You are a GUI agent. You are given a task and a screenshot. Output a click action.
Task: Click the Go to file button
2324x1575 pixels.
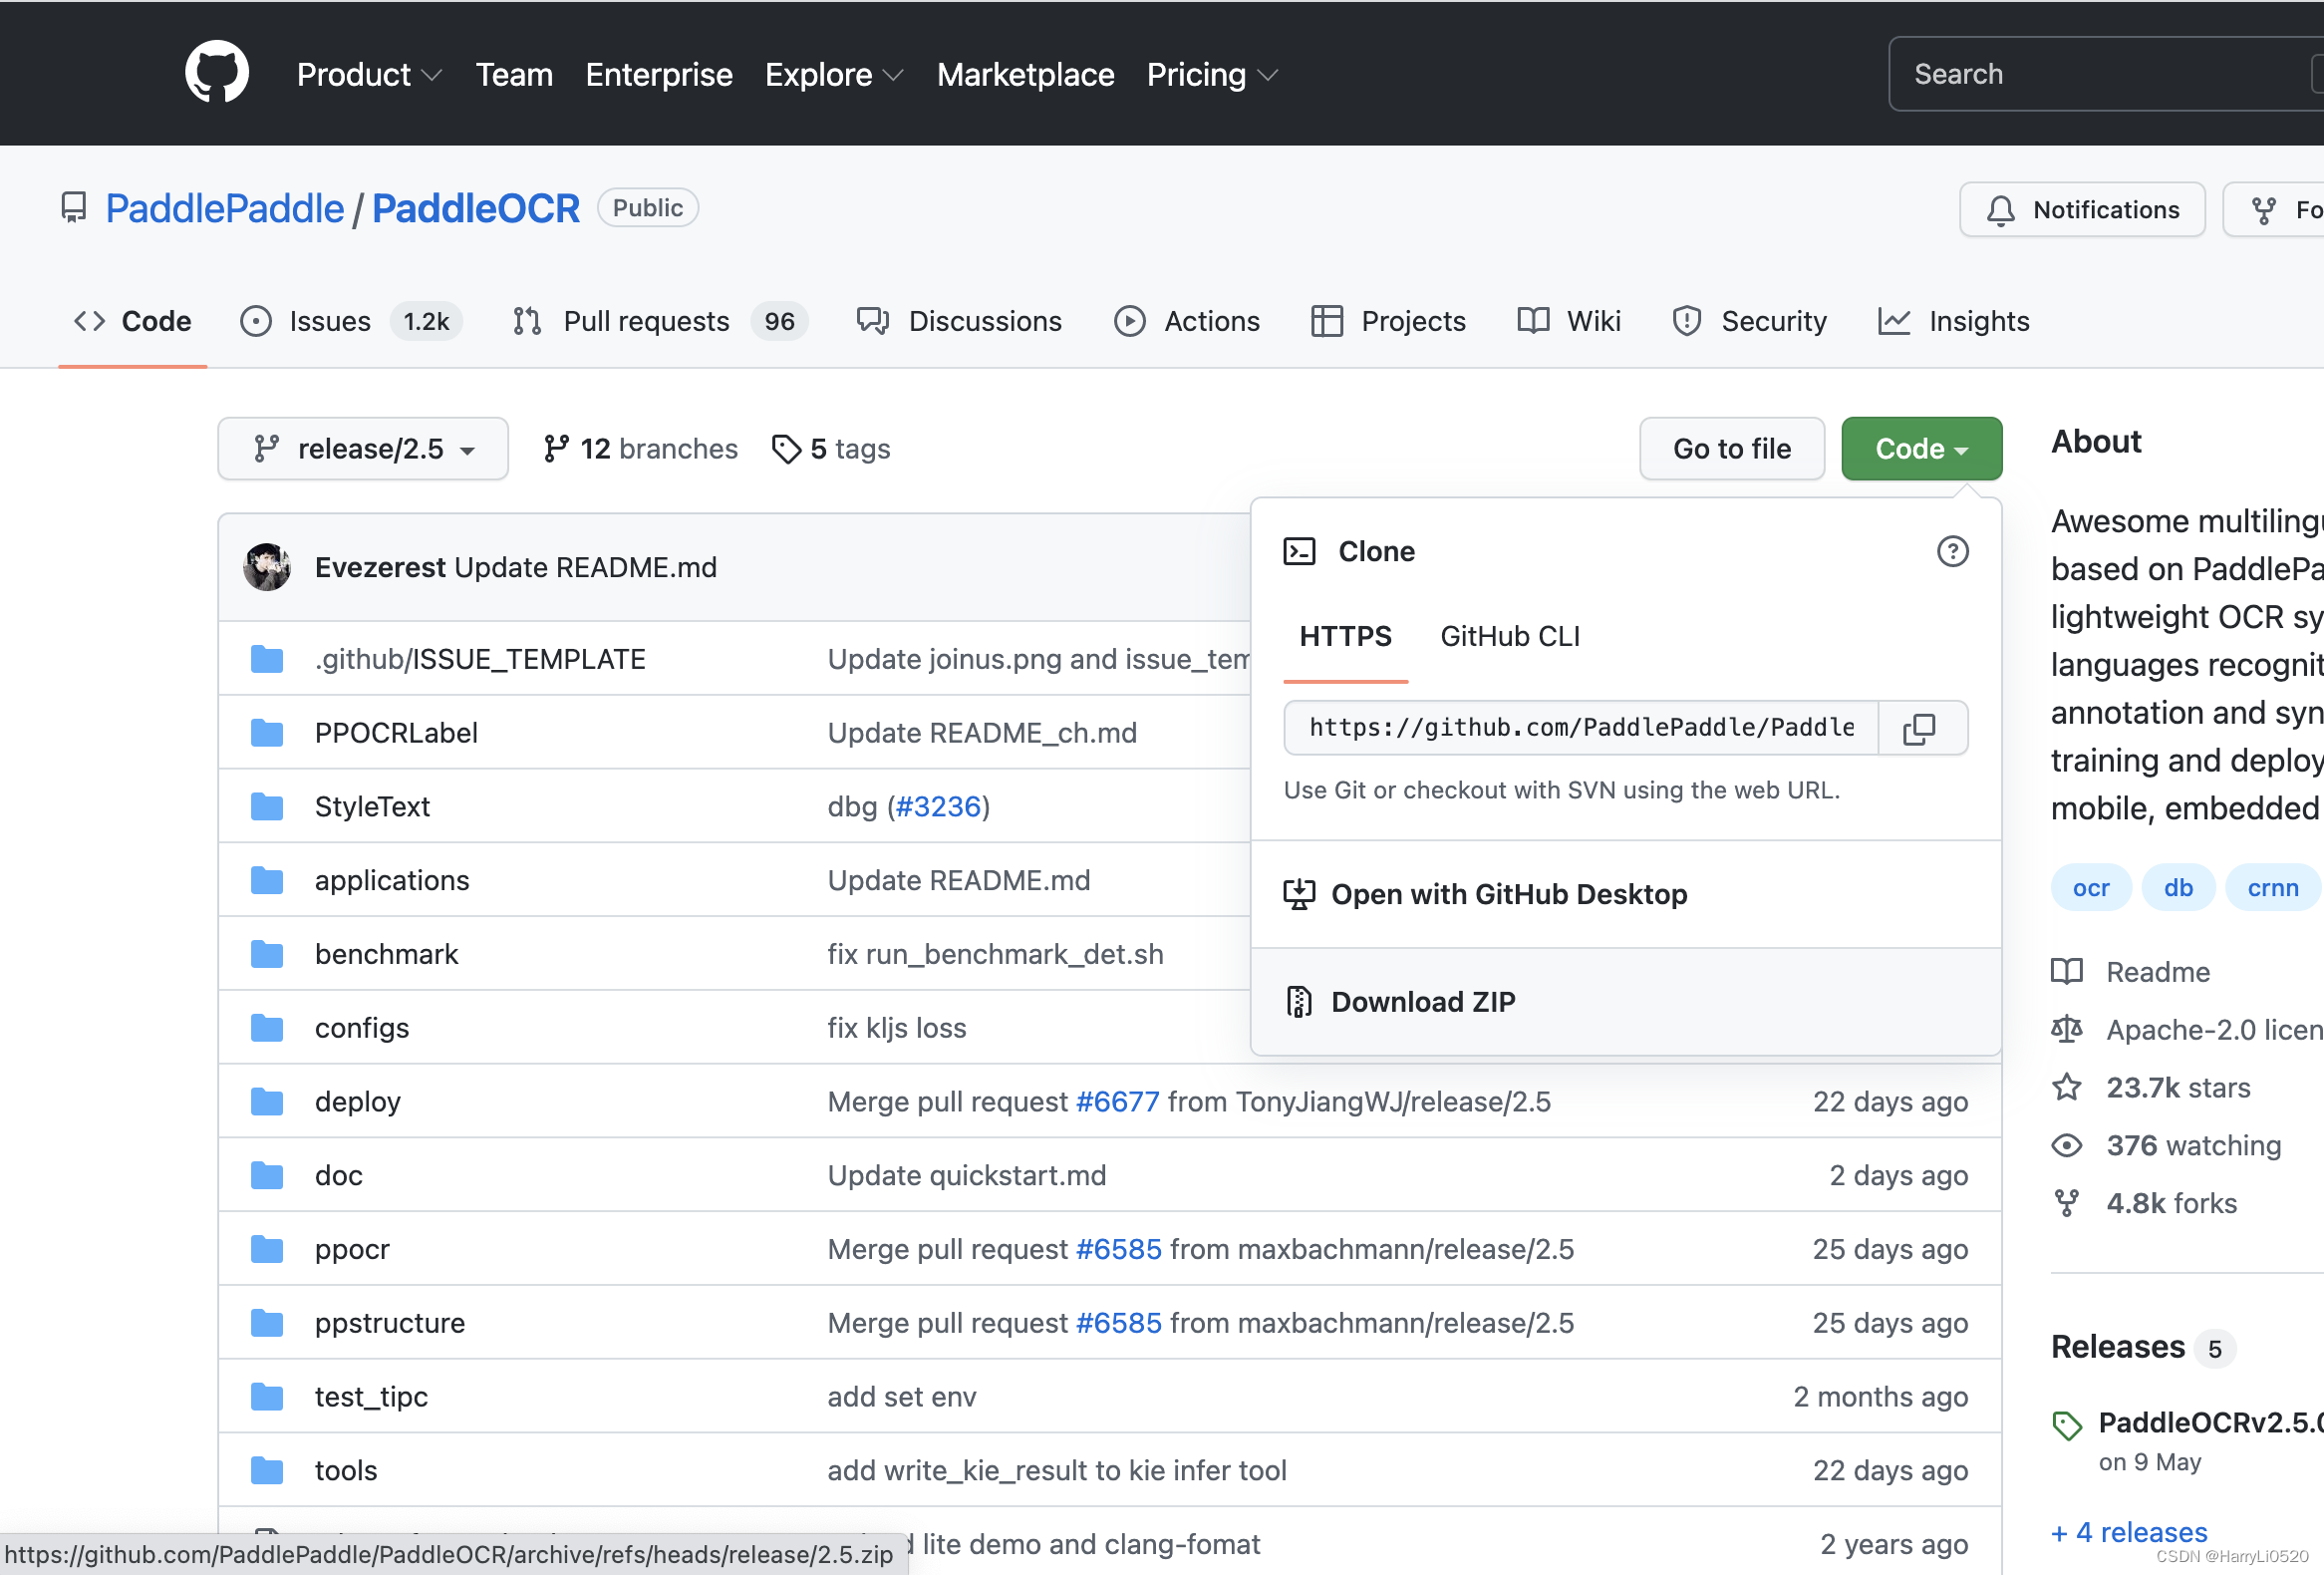coord(1731,449)
